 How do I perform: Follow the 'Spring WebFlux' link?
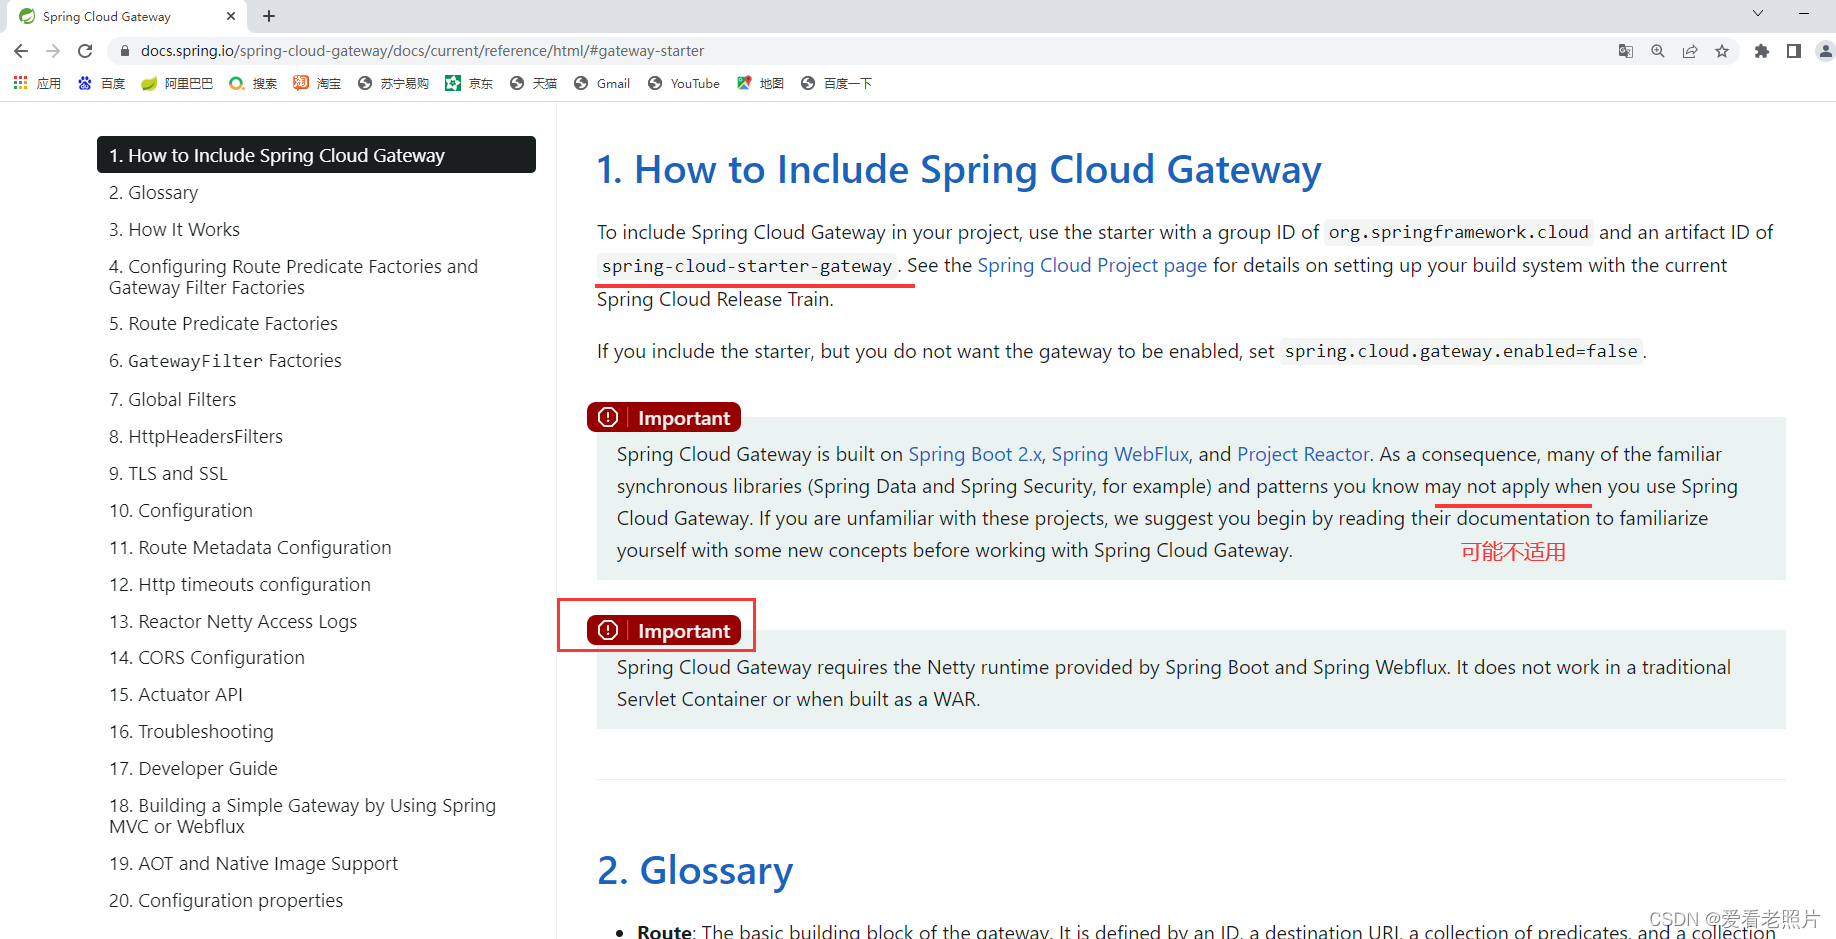click(1120, 454)
